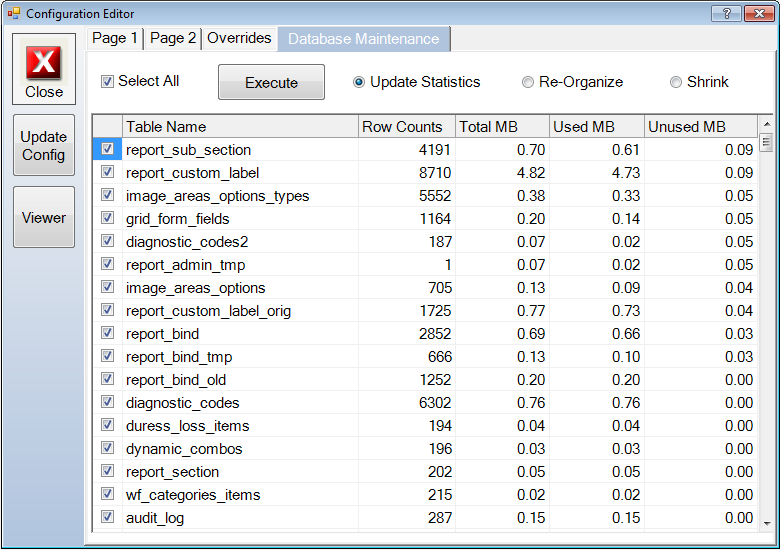The image size is (780, 550).
Task: Click the table scrollbar down arrow
Action: pos(766,523)
